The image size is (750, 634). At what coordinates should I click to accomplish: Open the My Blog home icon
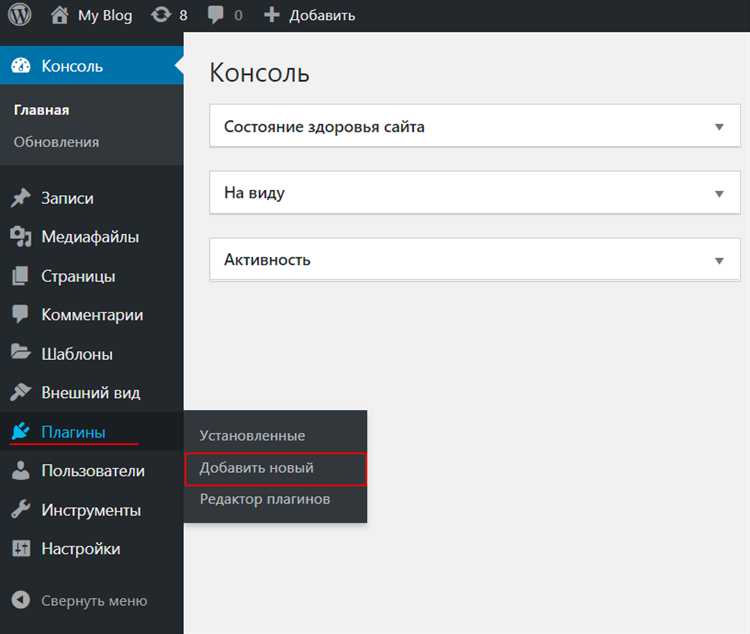click(60, 16)
